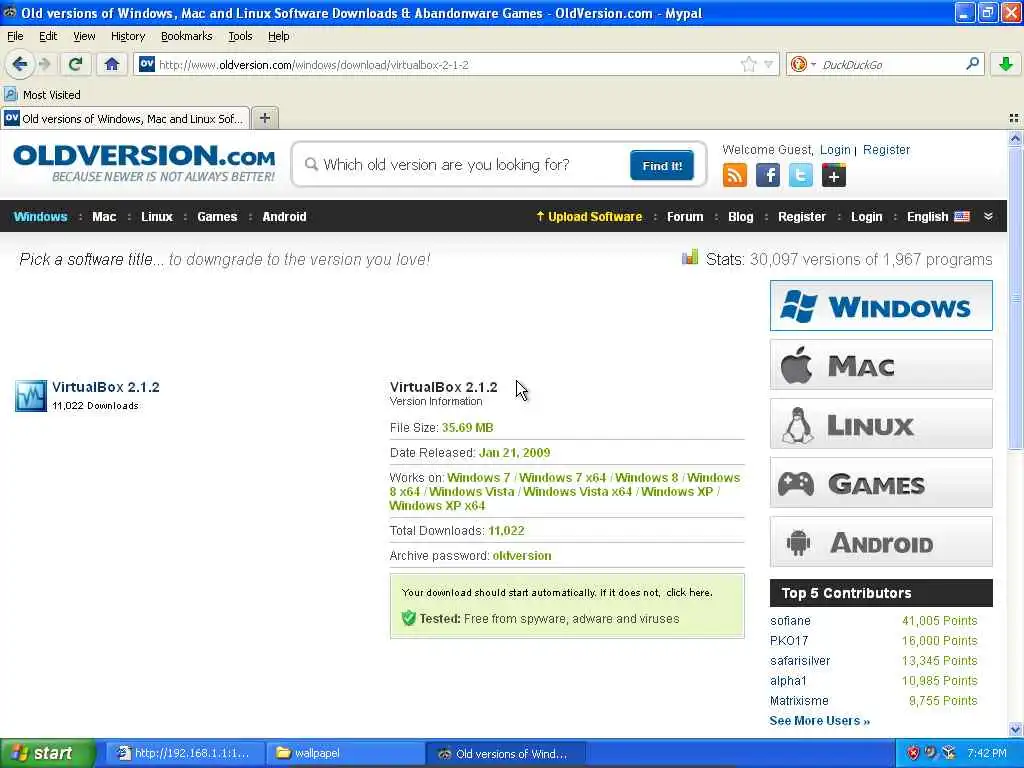Click Register in the black nav bar
The width and height of the screenshot is (1024, 768).
(x=801, y=216)
